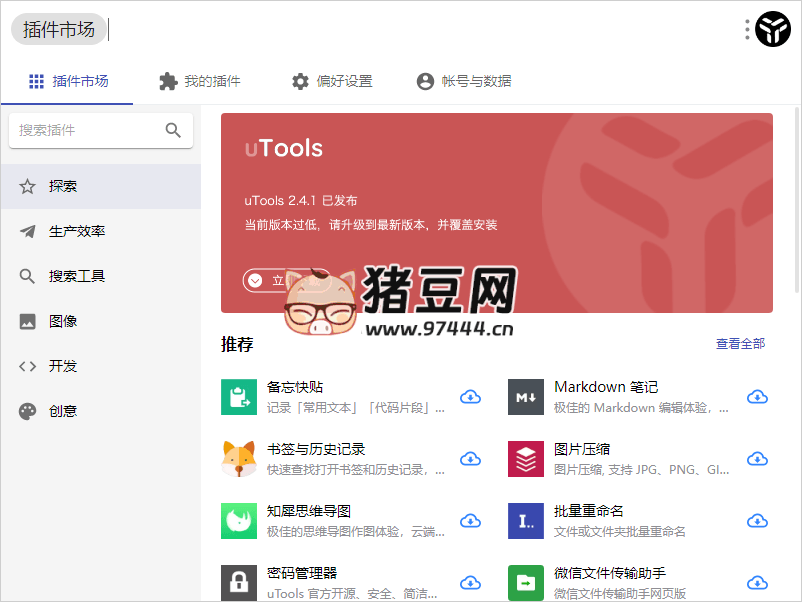The width and height of the screenshot is (802, 602).
Task: Download the 微信文件传输助手 plugin via cloud icon
Action: pos(757,582)
